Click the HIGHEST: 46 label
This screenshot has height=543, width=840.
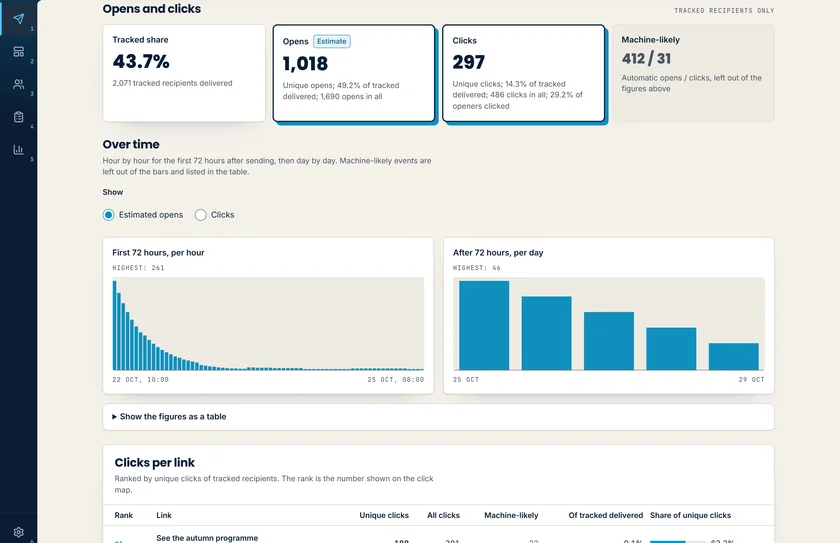pyautogui.click(x=476, y=268)
